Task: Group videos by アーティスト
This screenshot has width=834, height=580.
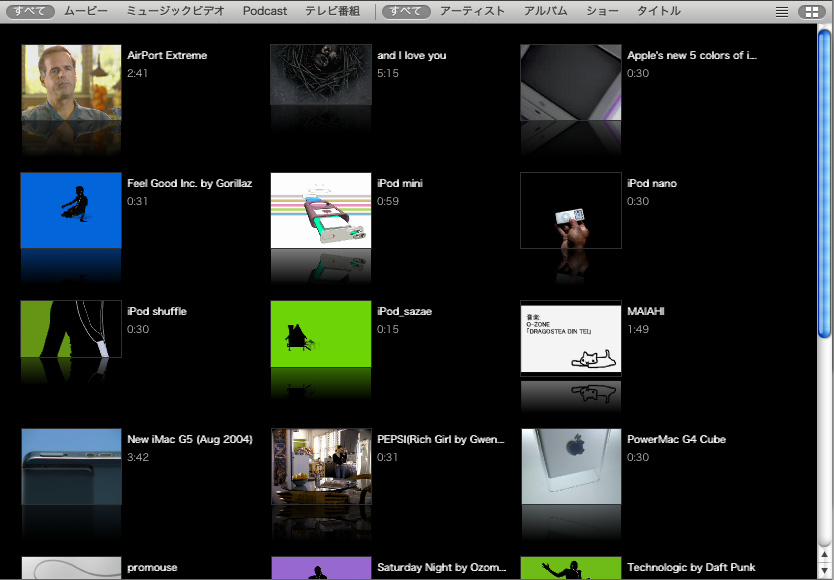Action: tap(472, 11)
